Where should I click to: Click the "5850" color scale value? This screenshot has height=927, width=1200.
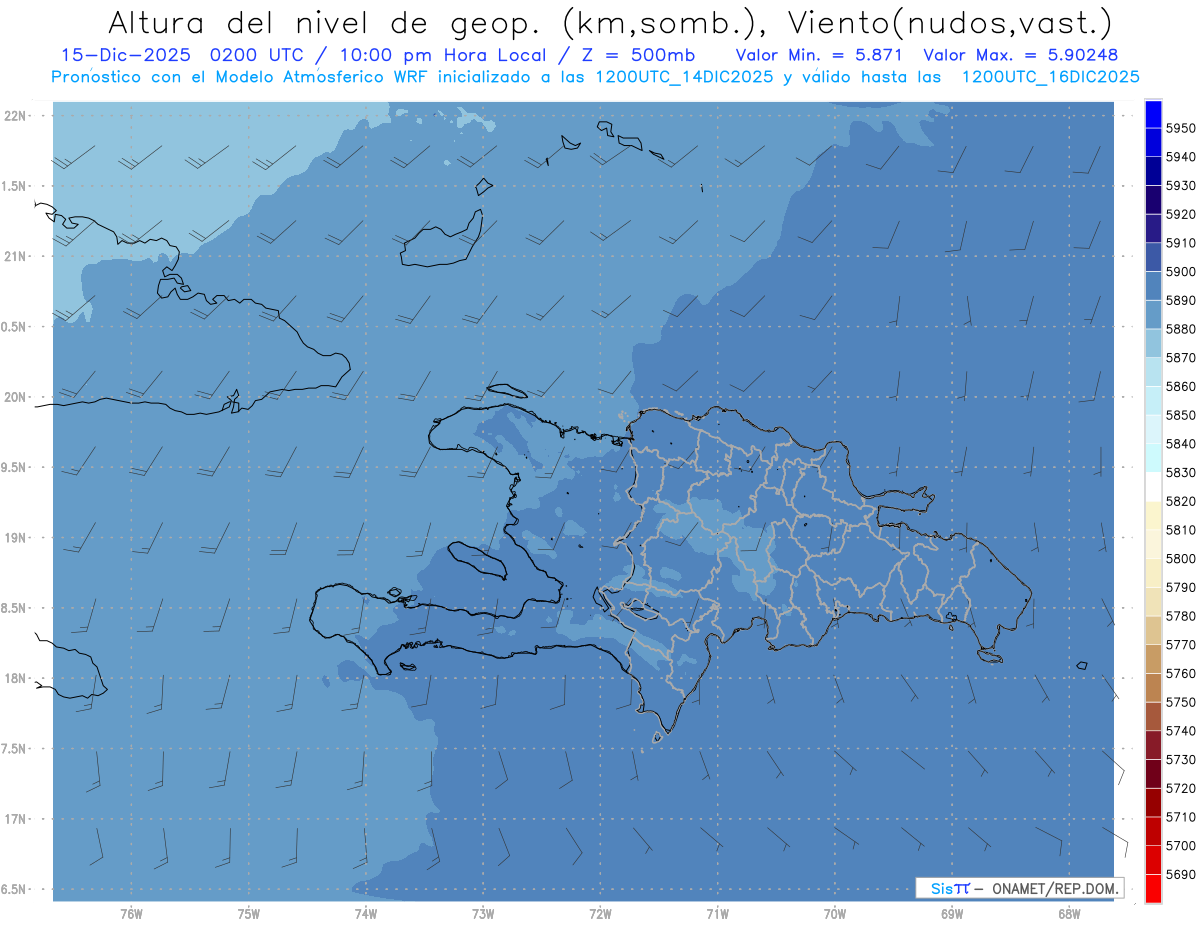coord(1180,415)
